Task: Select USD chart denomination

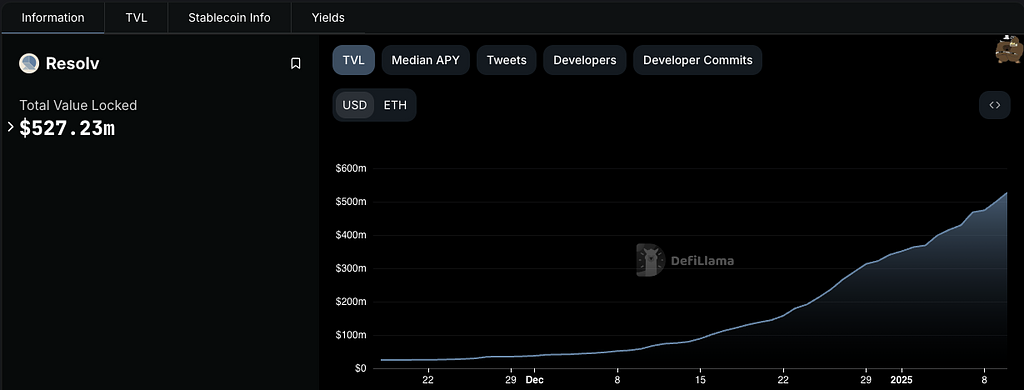Action: point(355,105)
